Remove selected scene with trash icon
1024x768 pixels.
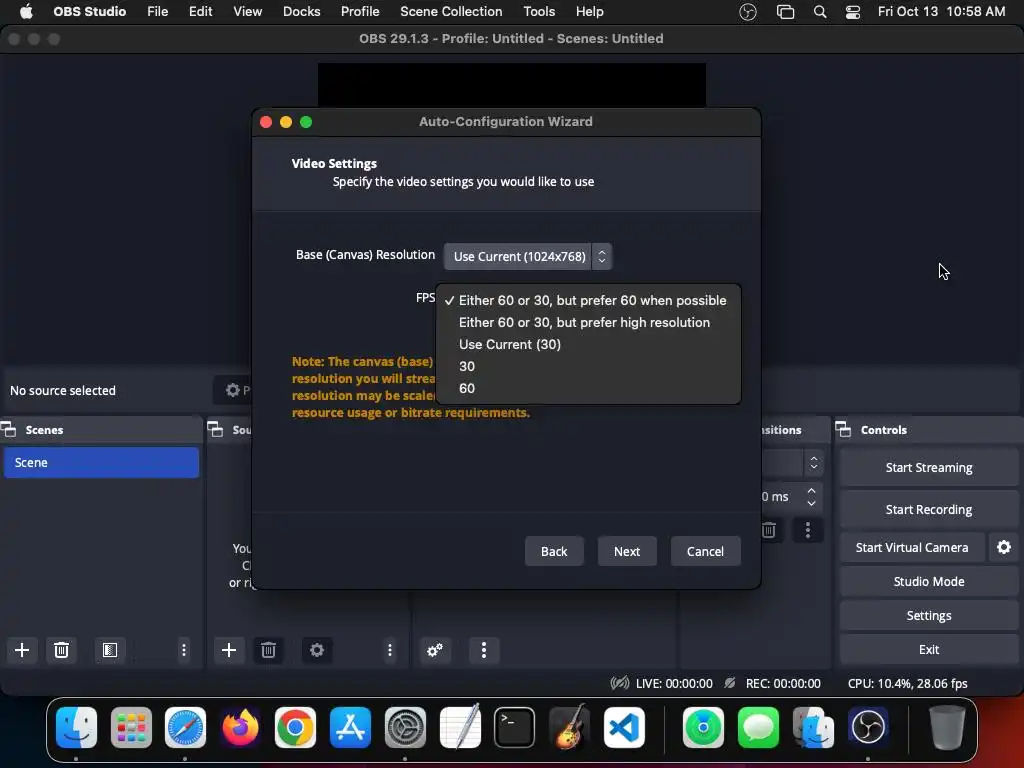tap(61, 650)
